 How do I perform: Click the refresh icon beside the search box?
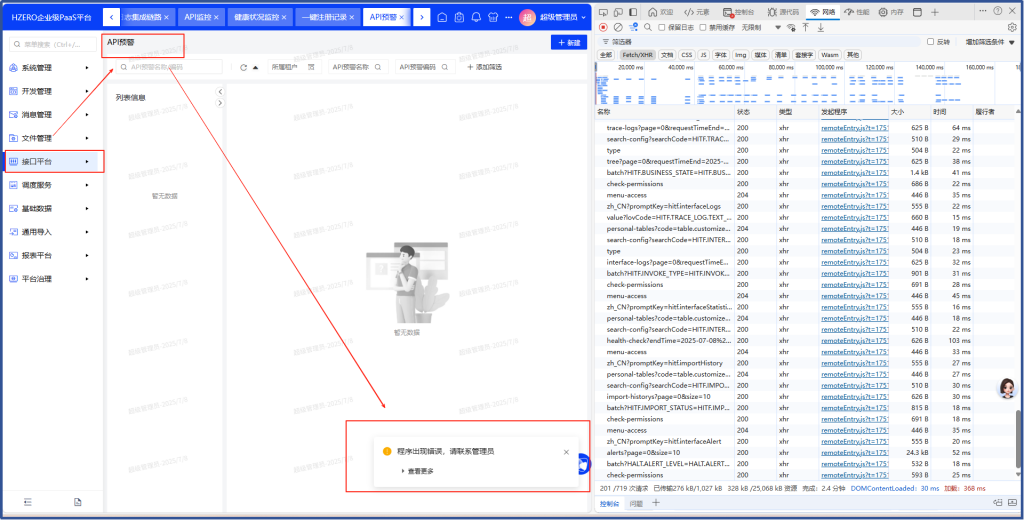point(243,67)
